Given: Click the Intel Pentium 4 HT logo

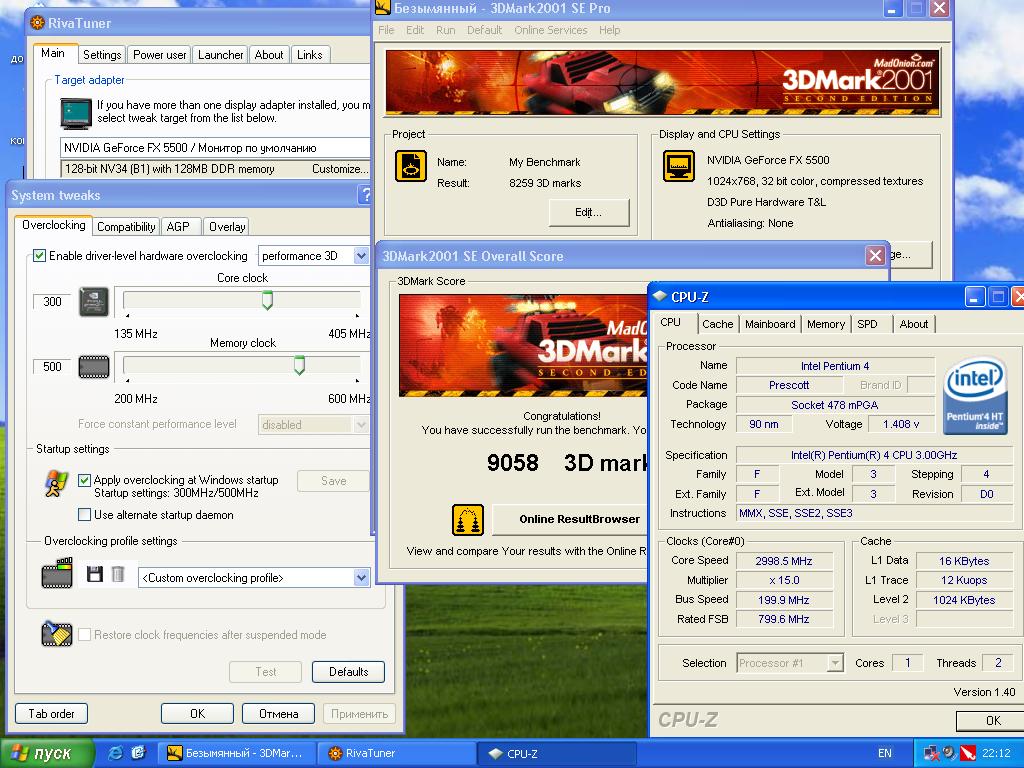Looking at the screenshot, I should tap(975, 395).
